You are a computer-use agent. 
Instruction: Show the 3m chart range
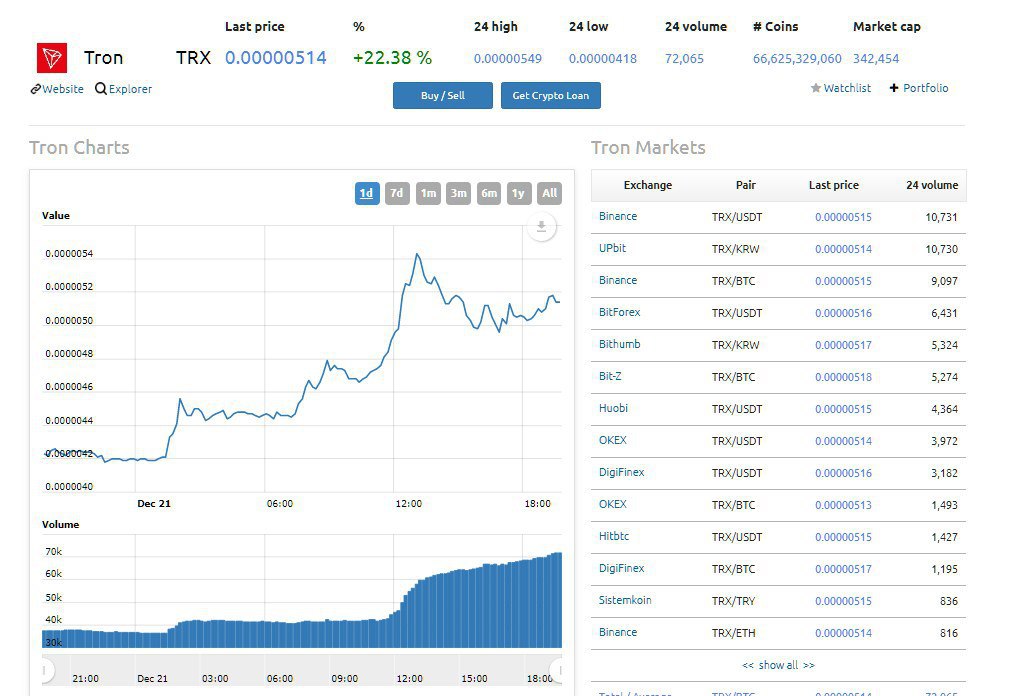[458, 193]
